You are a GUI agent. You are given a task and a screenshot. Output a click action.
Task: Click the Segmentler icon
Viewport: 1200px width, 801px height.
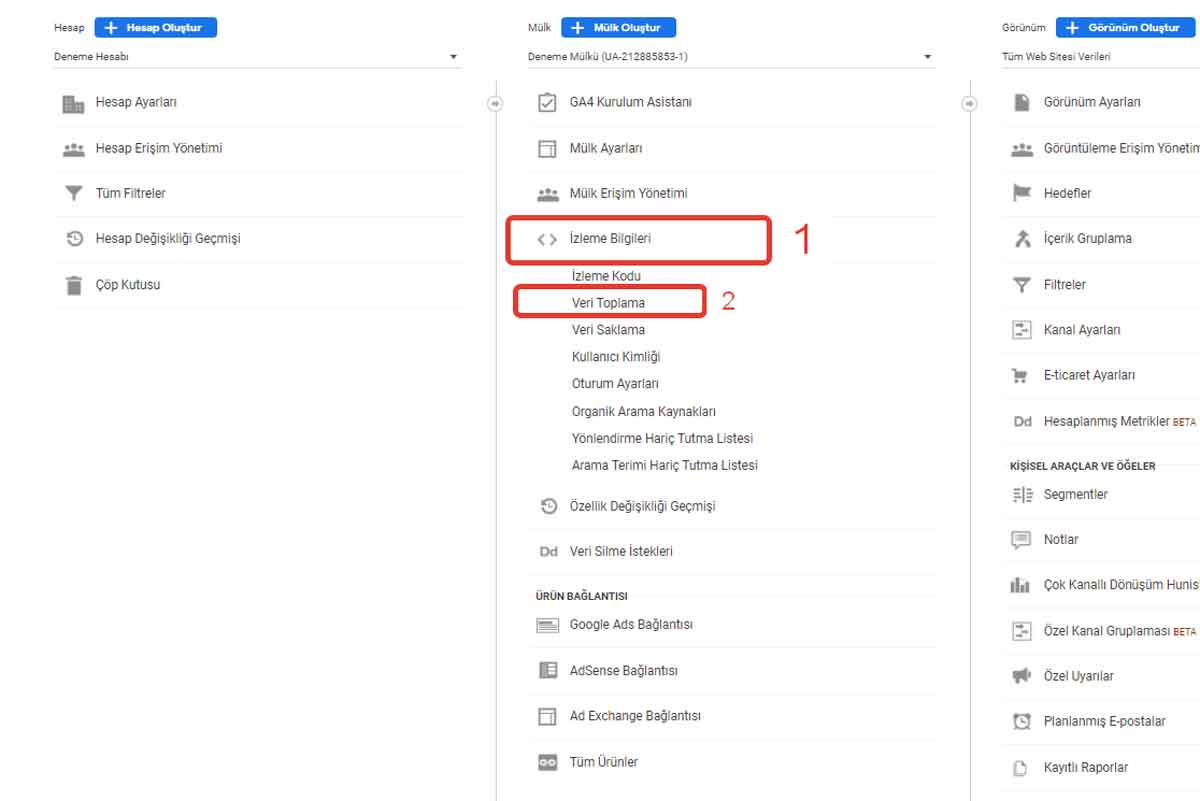(1021, 495)
